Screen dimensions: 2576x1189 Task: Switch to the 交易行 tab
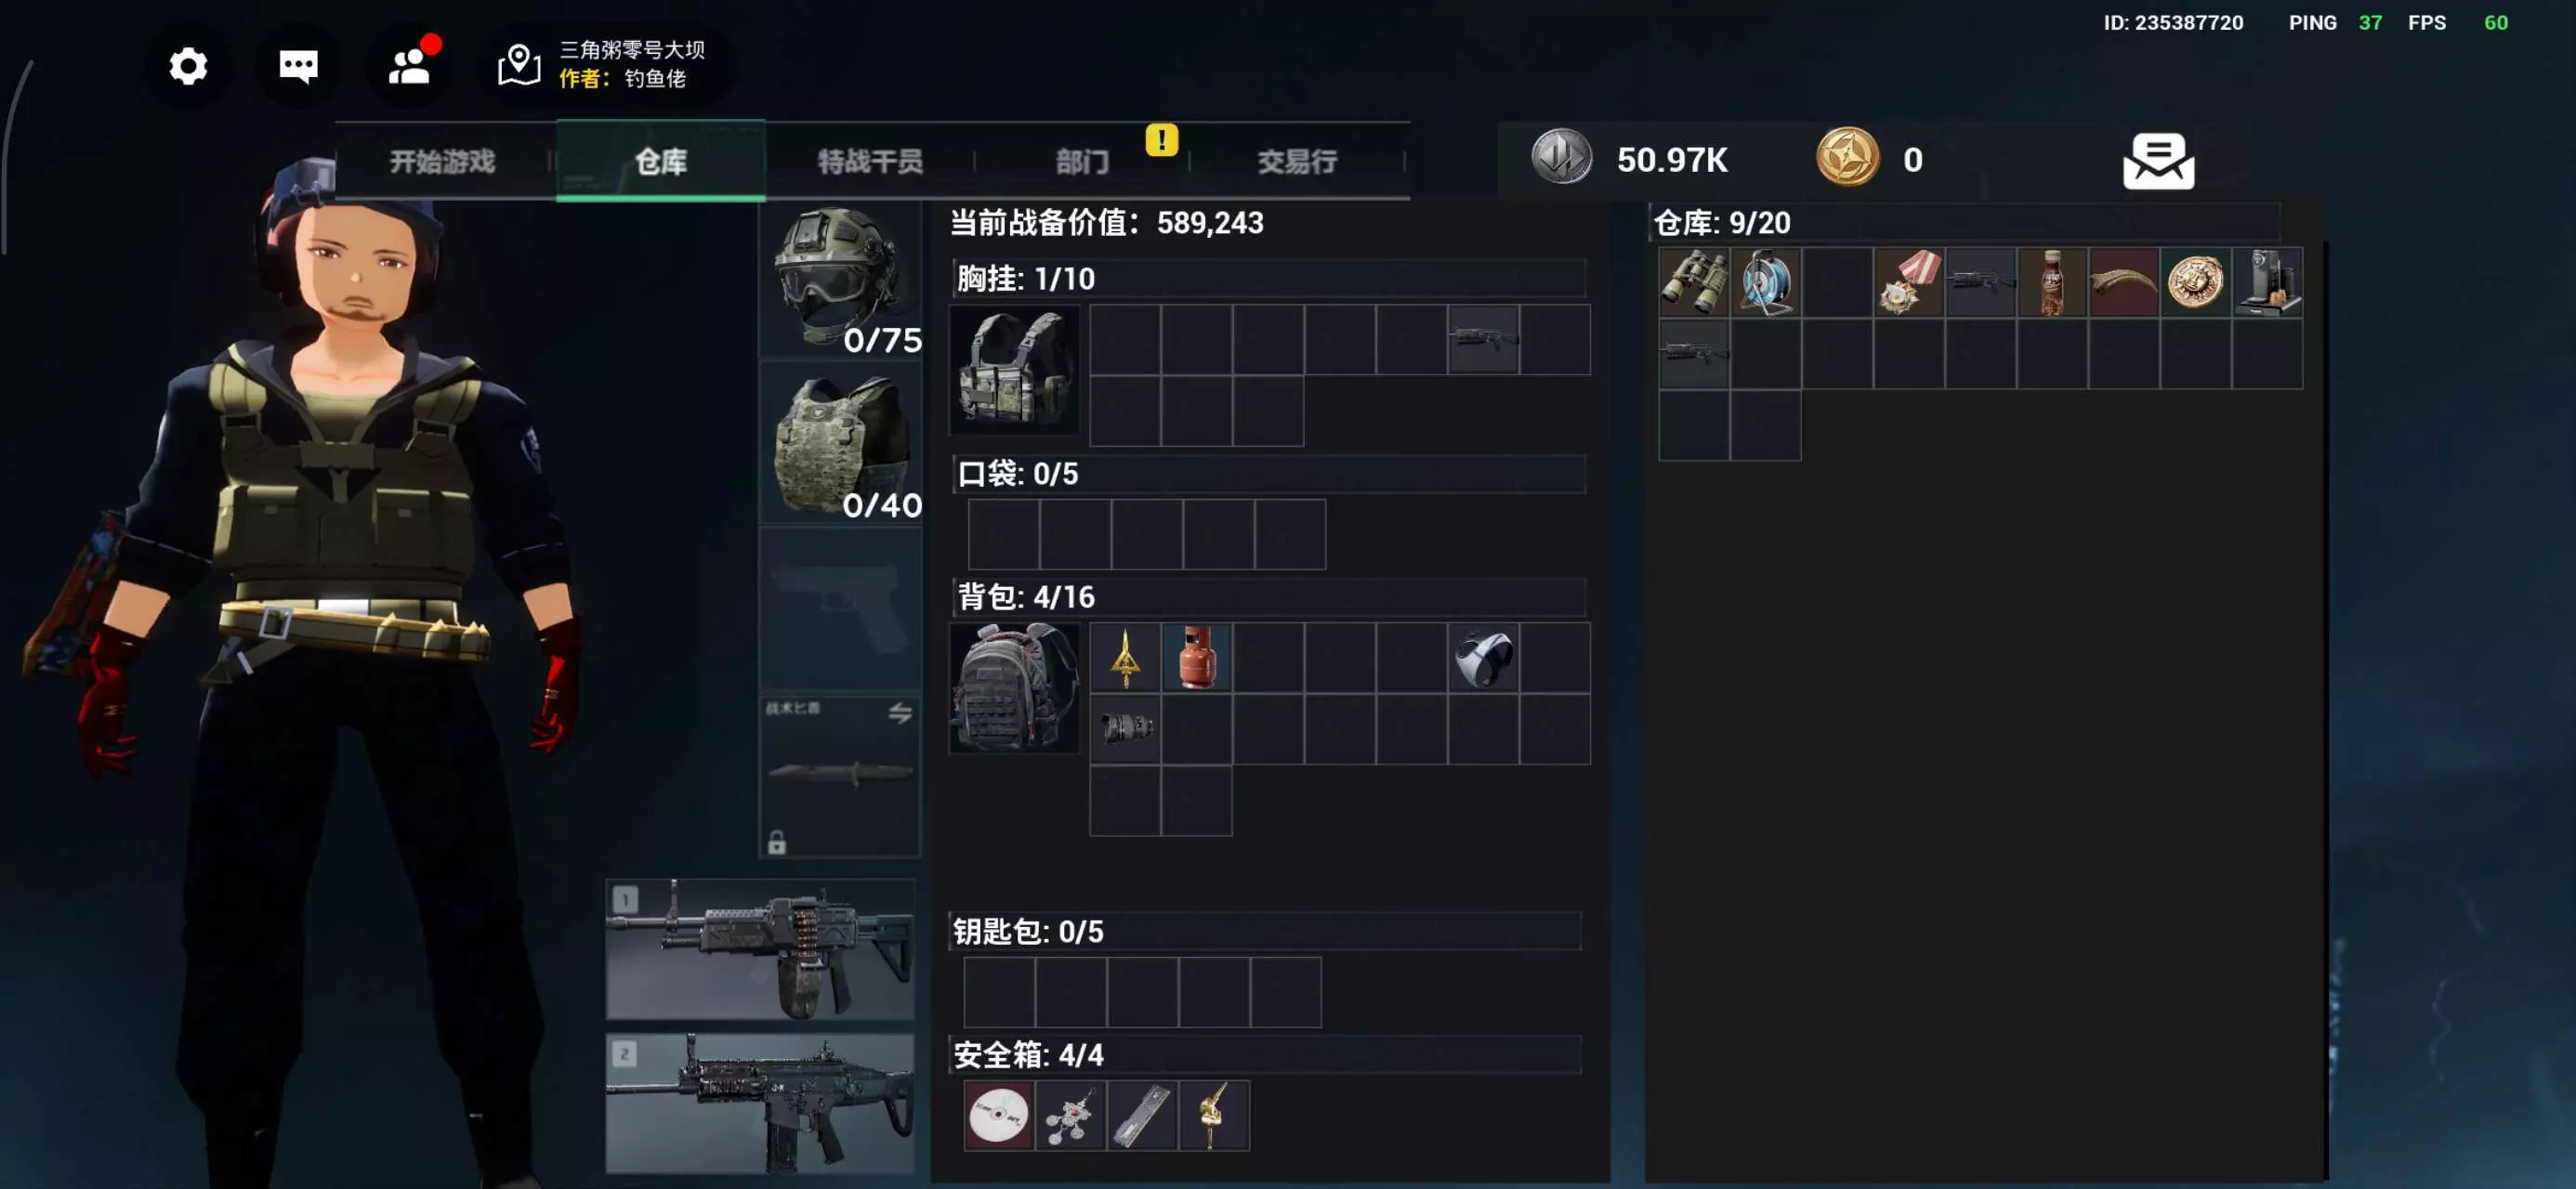[1297, 161]
